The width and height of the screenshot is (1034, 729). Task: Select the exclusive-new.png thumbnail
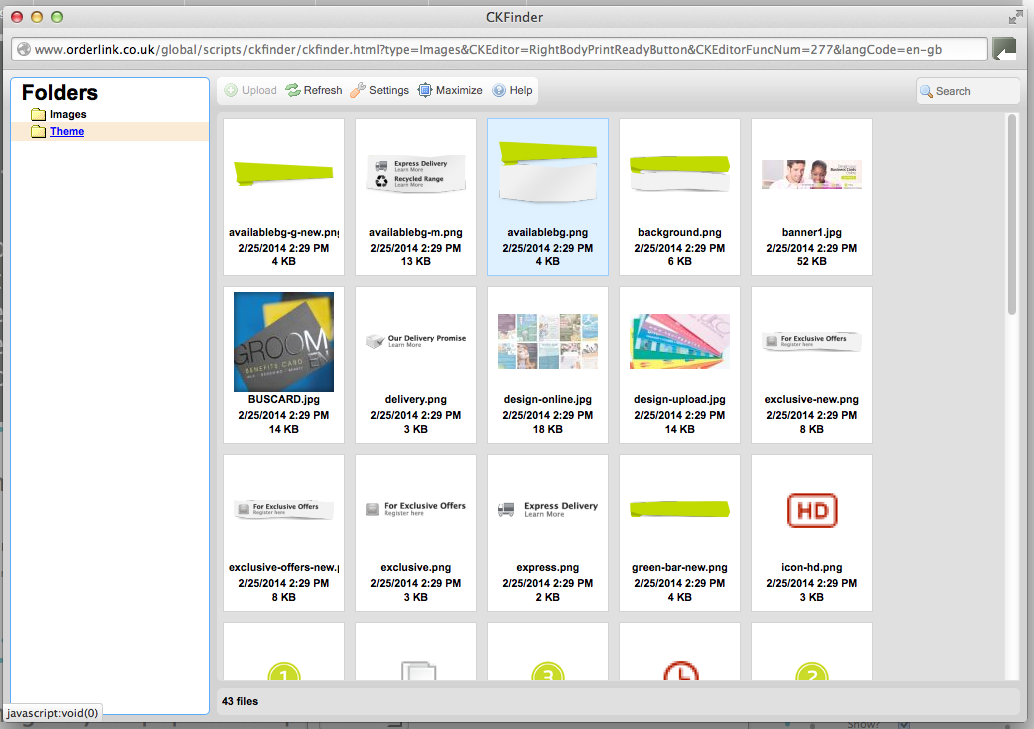(812, 341)
